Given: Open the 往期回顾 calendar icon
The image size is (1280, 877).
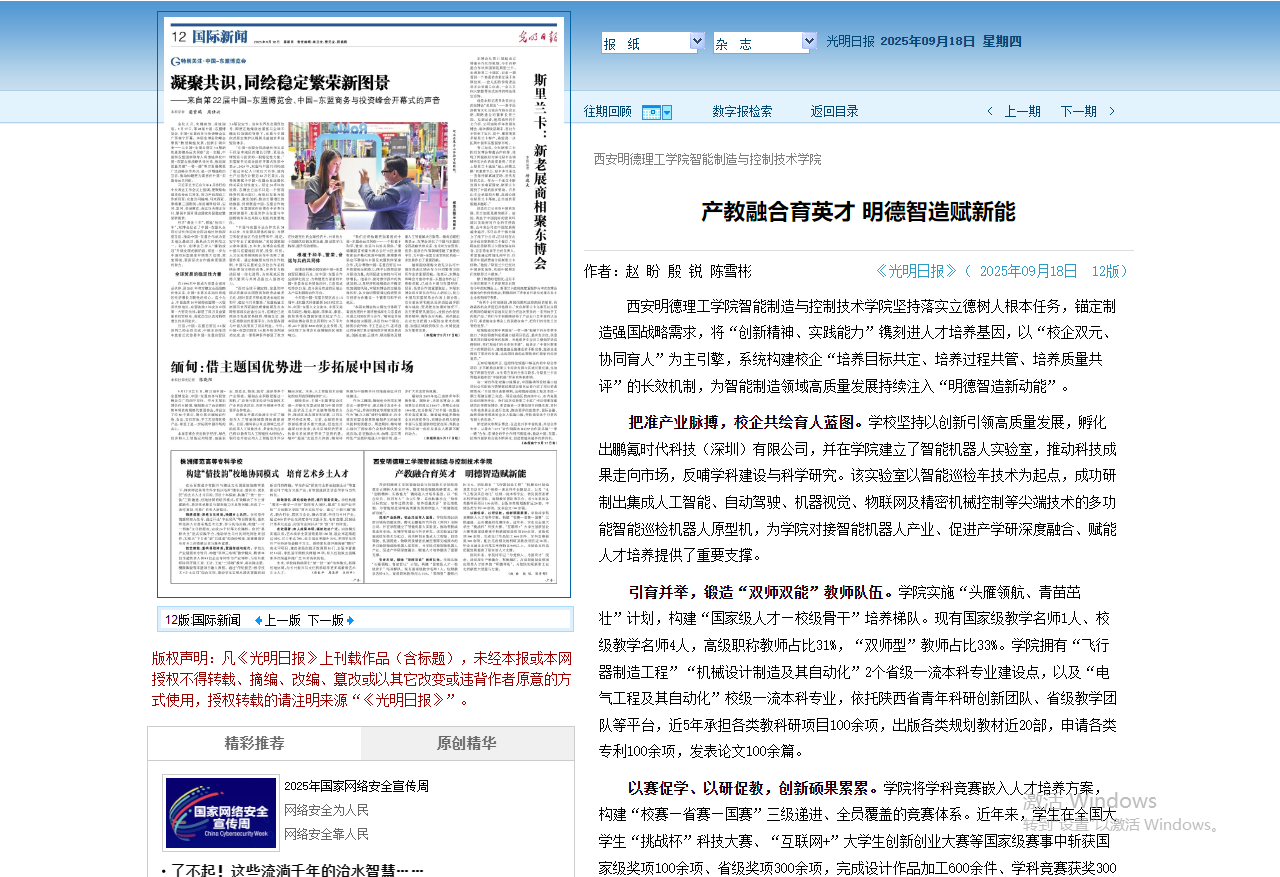Looking at the screenshot, I should 651,112.
